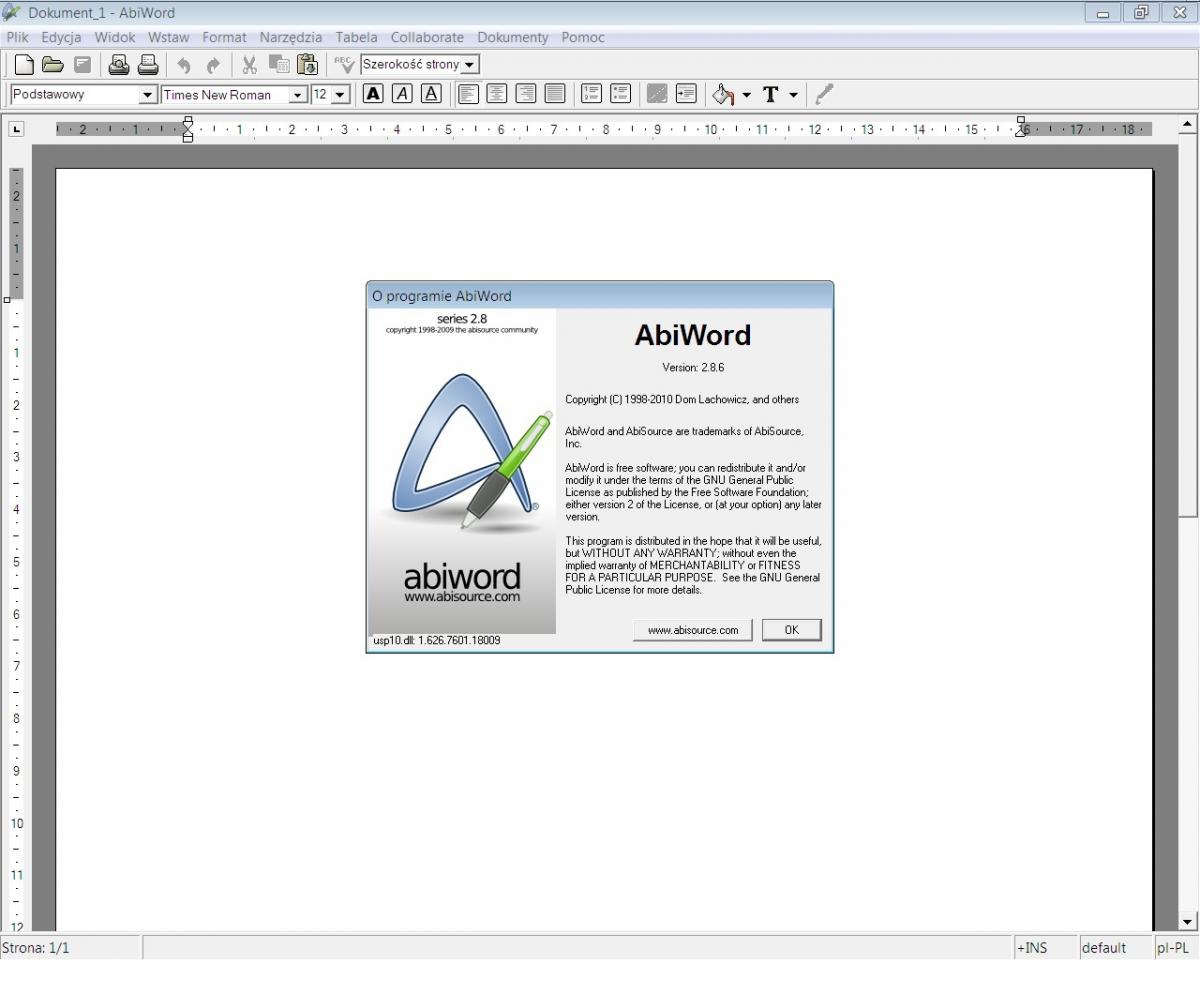Open the Format menu
This screenshot has width=1200, height=994.
click(224, 37)
